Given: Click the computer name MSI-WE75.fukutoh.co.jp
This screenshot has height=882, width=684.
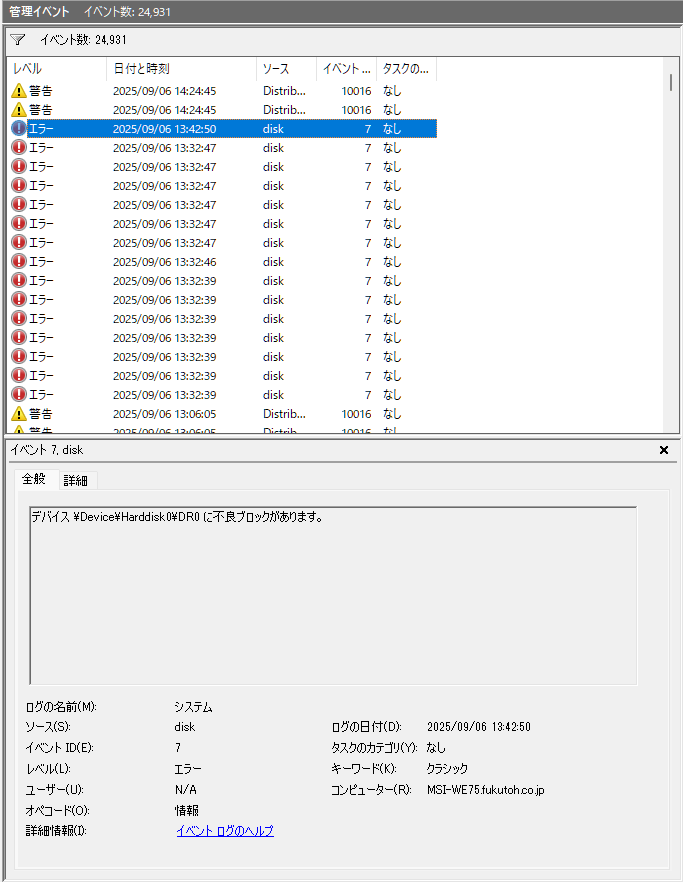Looking at the screenshot, I should coord(485,790).
